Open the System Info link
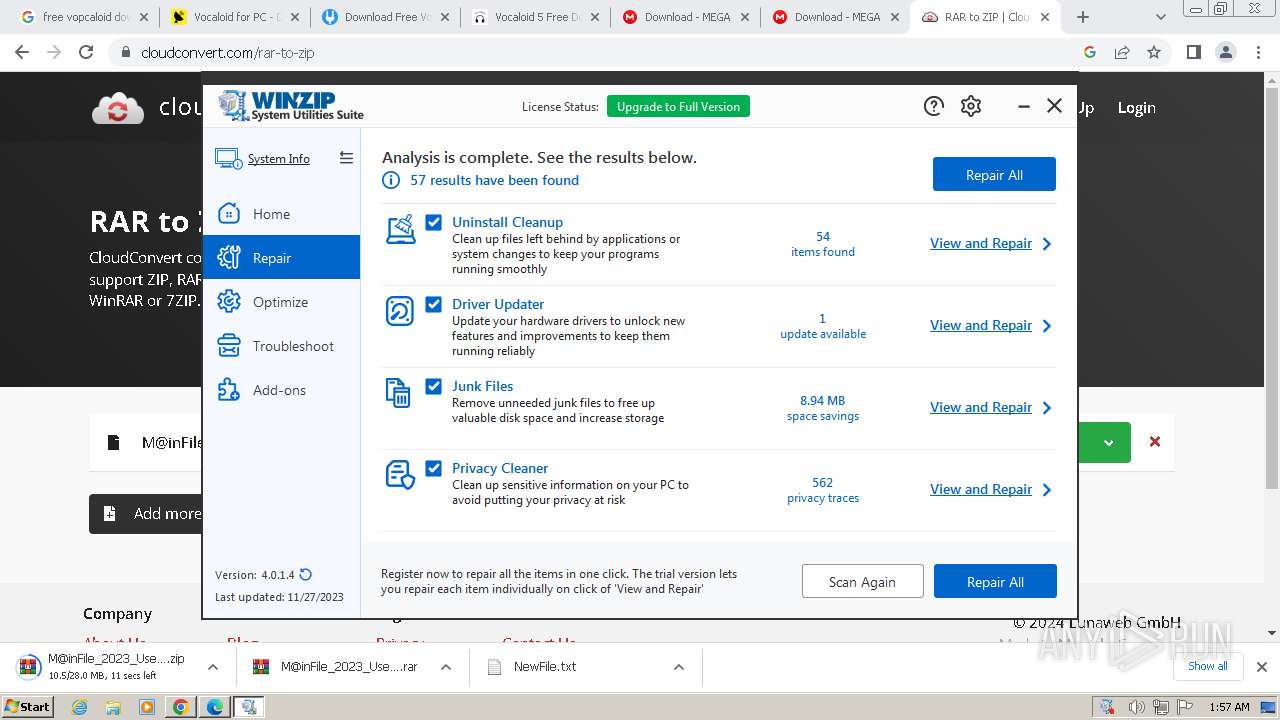This screenshot has height=720, width=1280. tap(279, 159)
